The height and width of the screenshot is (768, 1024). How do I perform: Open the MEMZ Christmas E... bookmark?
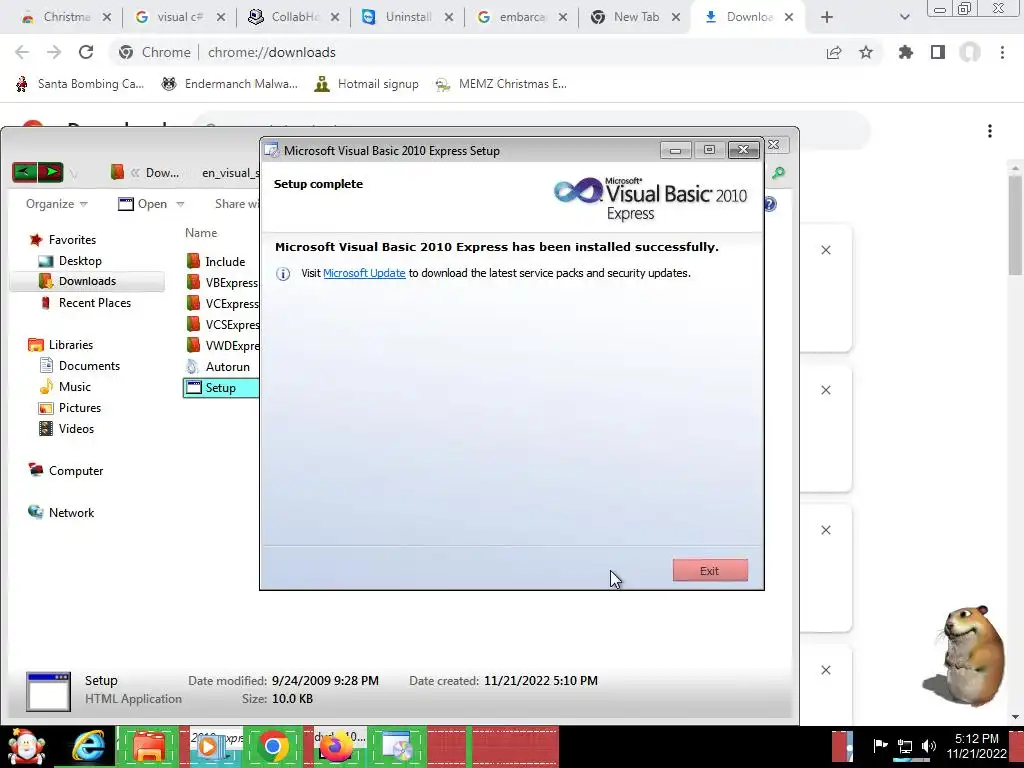coord(501,84)
